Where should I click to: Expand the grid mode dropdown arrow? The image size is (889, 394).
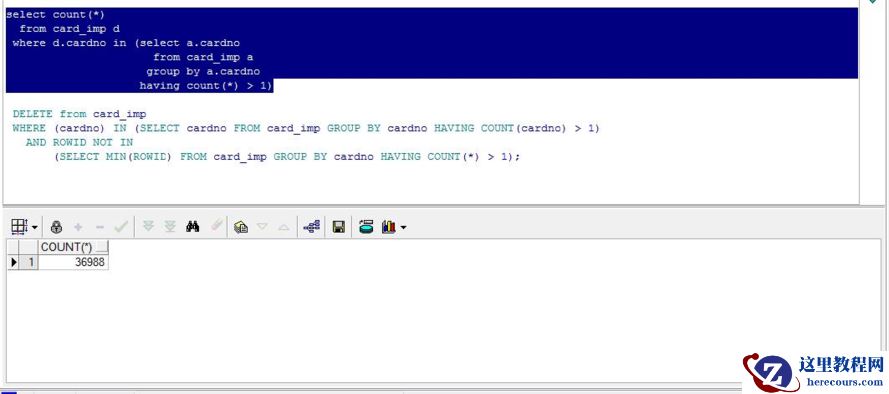coord(35,228)
